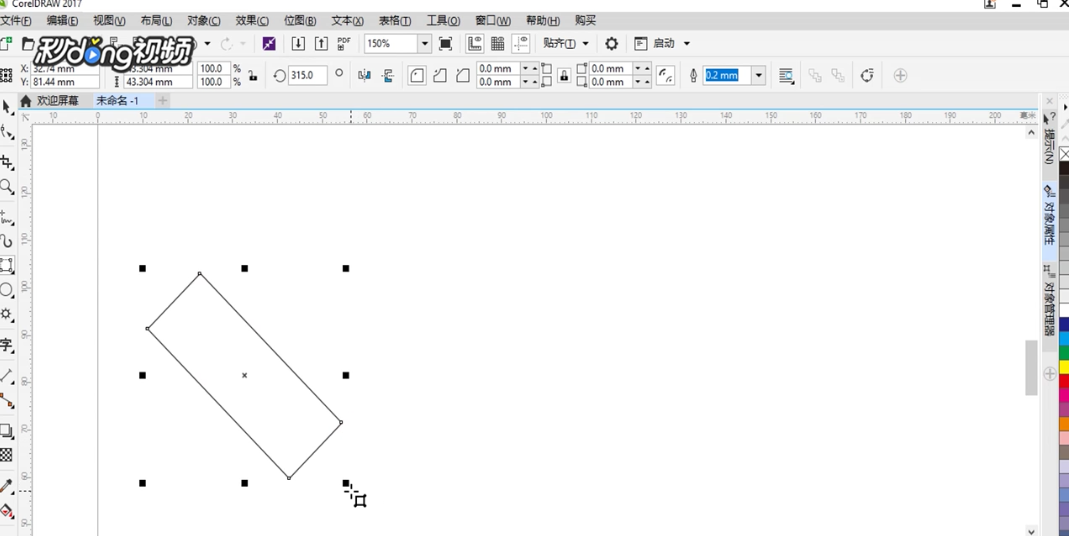Click the Import arrow-down icon
The width and height of the screenshot is (1069, 536).
(x=298, y=44)
